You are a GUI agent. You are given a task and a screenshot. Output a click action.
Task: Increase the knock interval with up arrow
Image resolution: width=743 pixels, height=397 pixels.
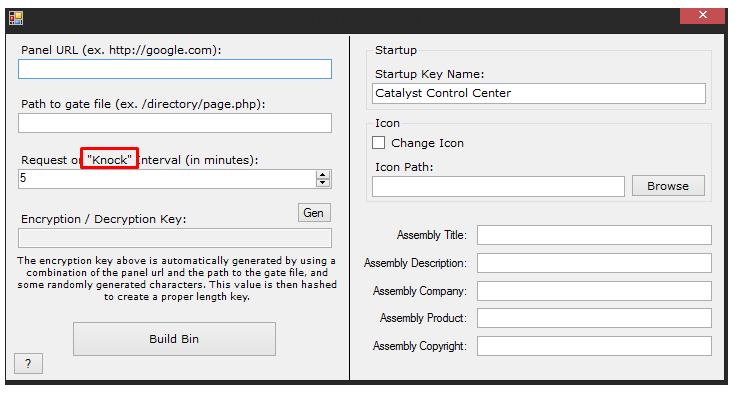pyautogui.click(x=323, y=175)
